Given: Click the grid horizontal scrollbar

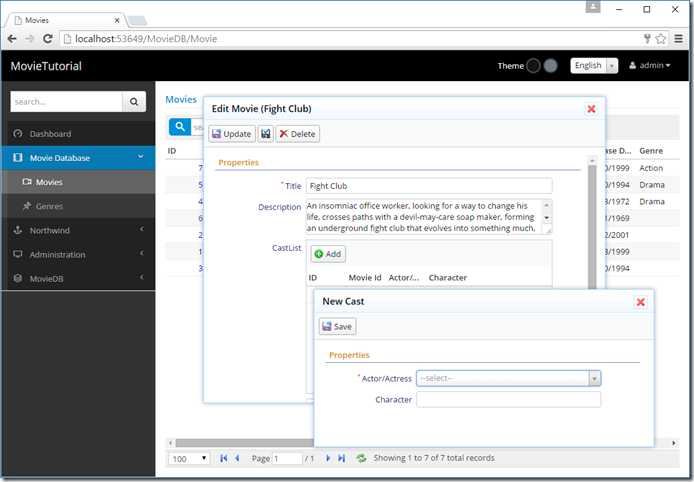Looking at the screenshot, I should [244, 443].
